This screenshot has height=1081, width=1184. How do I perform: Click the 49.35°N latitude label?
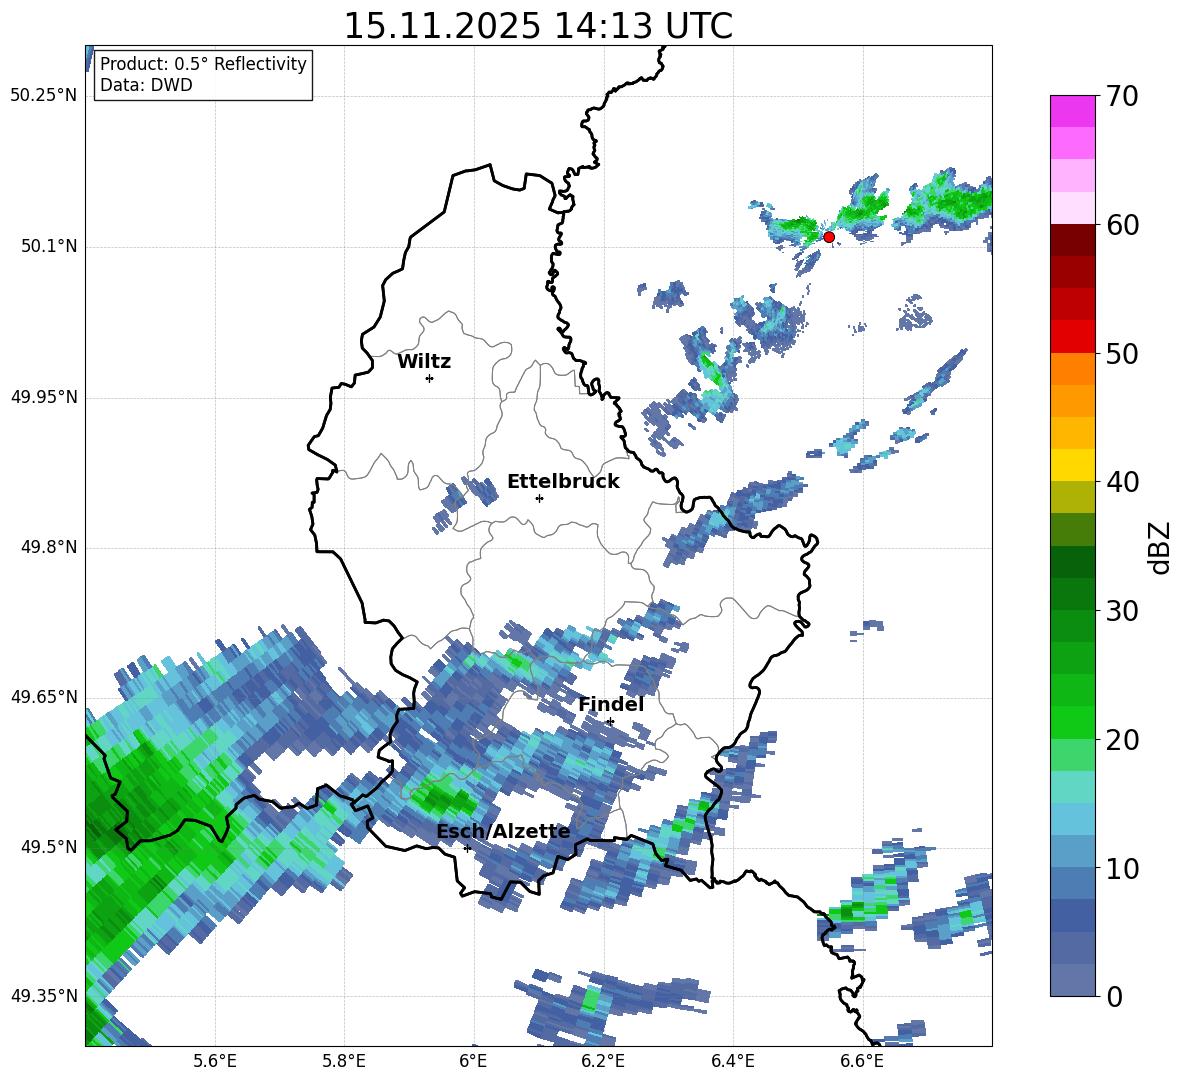44,996
